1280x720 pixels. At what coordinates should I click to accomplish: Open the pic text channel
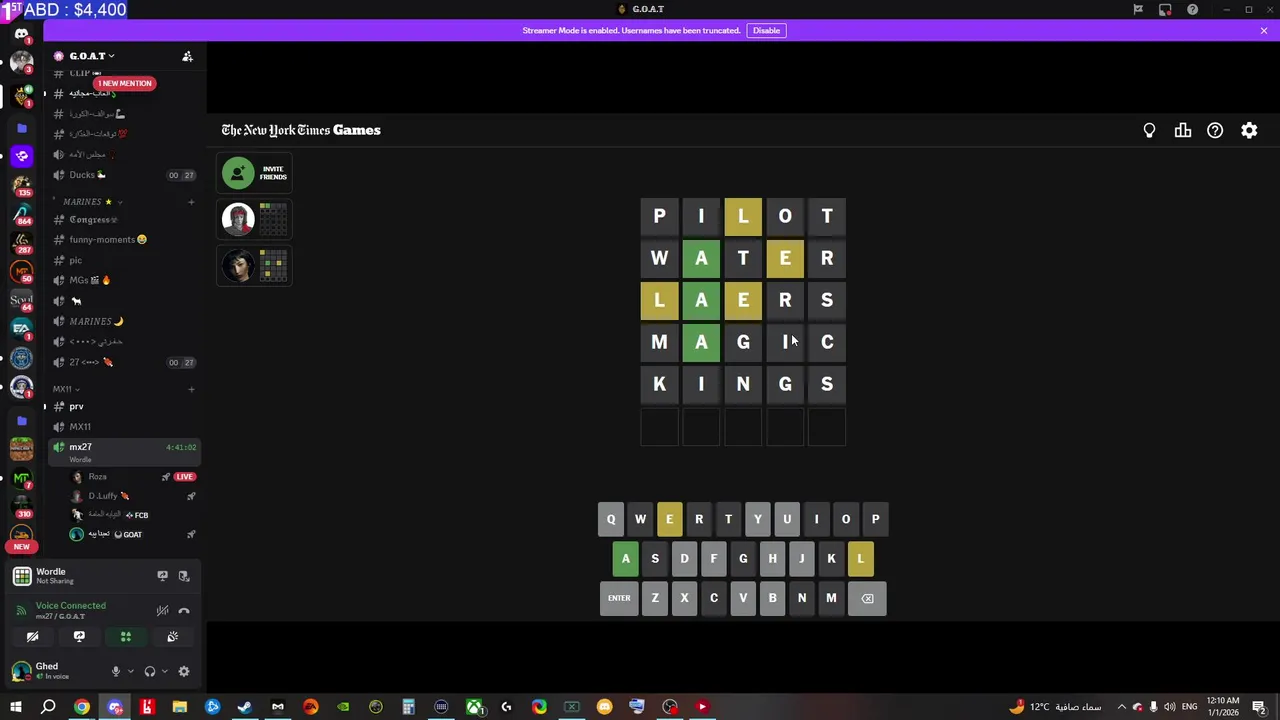tap(125, 260)
